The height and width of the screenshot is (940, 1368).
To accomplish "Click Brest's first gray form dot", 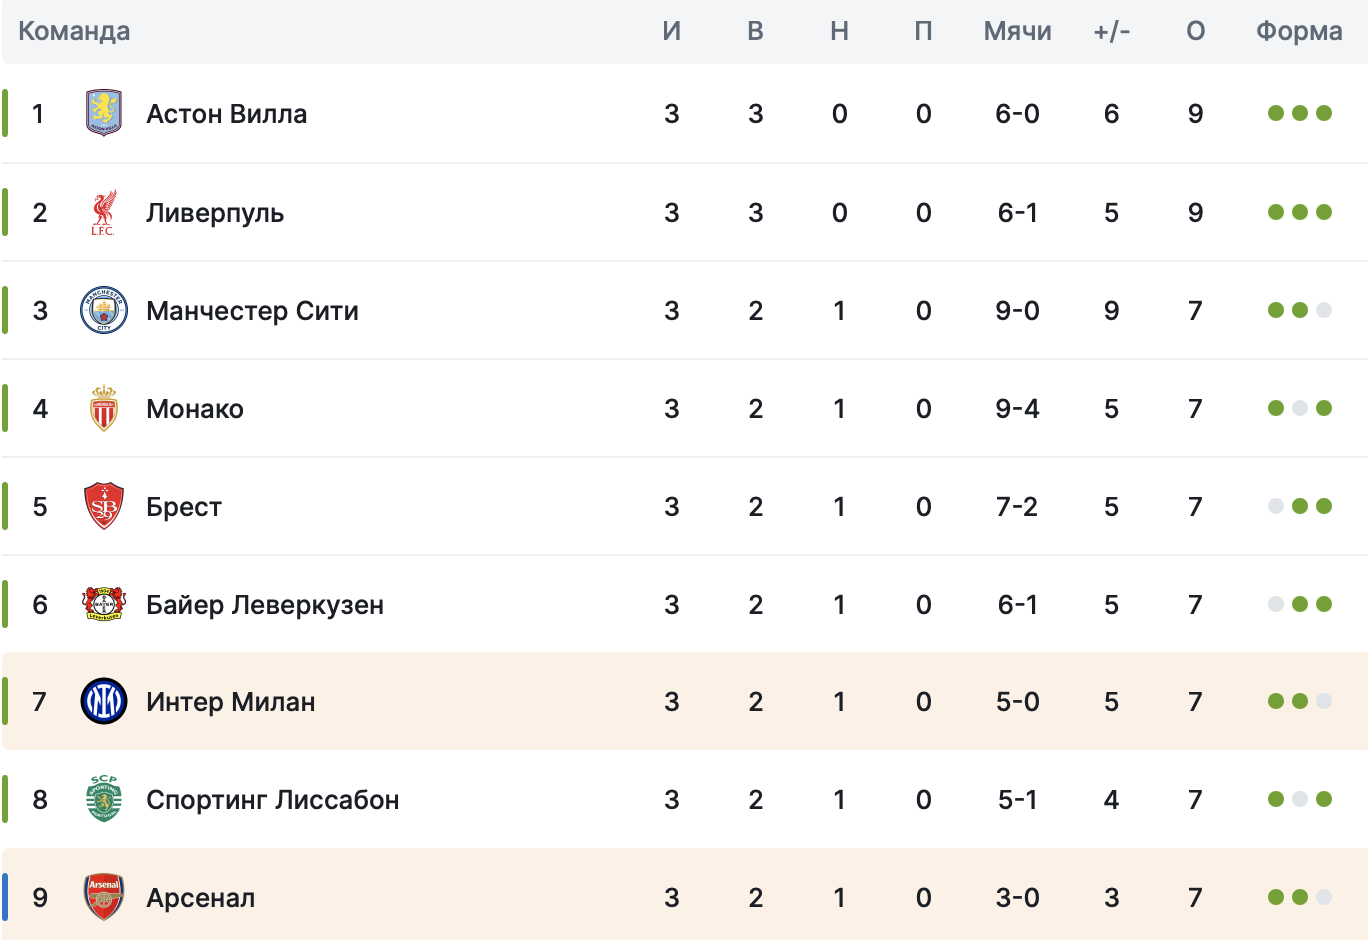I will pyautogui.click(x=1276, y=506).
